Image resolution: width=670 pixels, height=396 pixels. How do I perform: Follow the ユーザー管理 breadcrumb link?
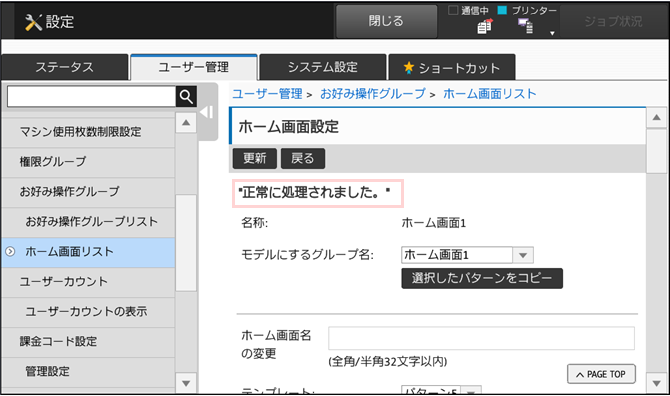[267, 94]
